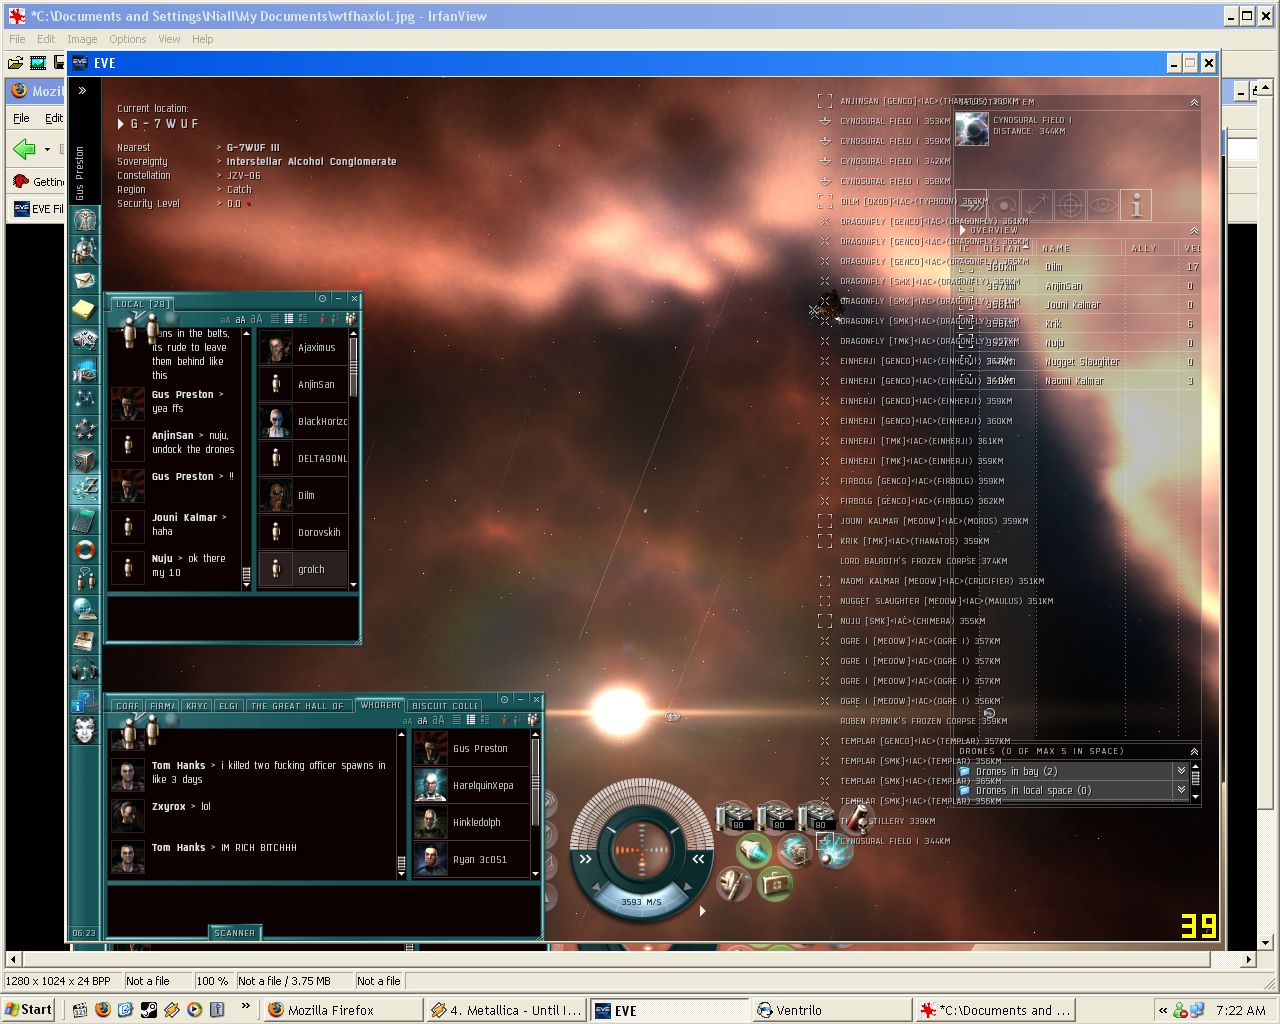
Task: Select Krik row in the Overview
Action: coord(1075,324)
